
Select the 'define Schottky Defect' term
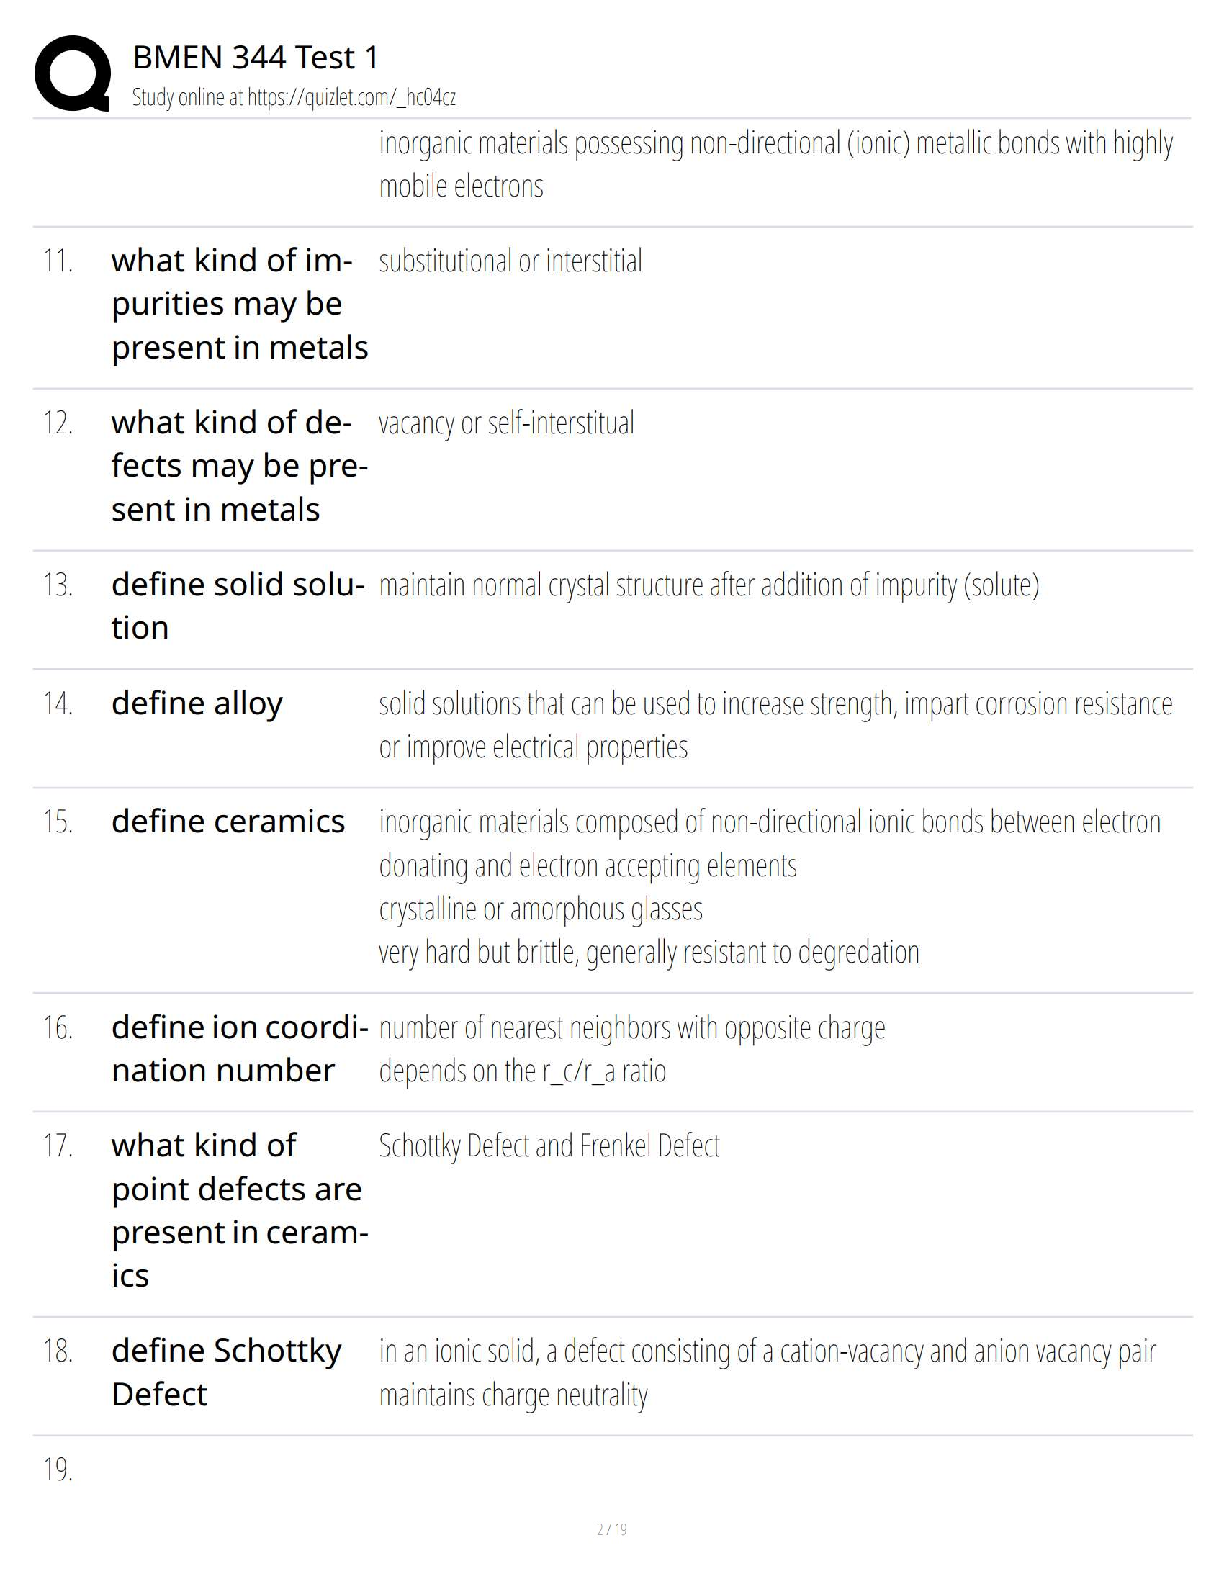pyautogui.click(x=226, y=1372)
